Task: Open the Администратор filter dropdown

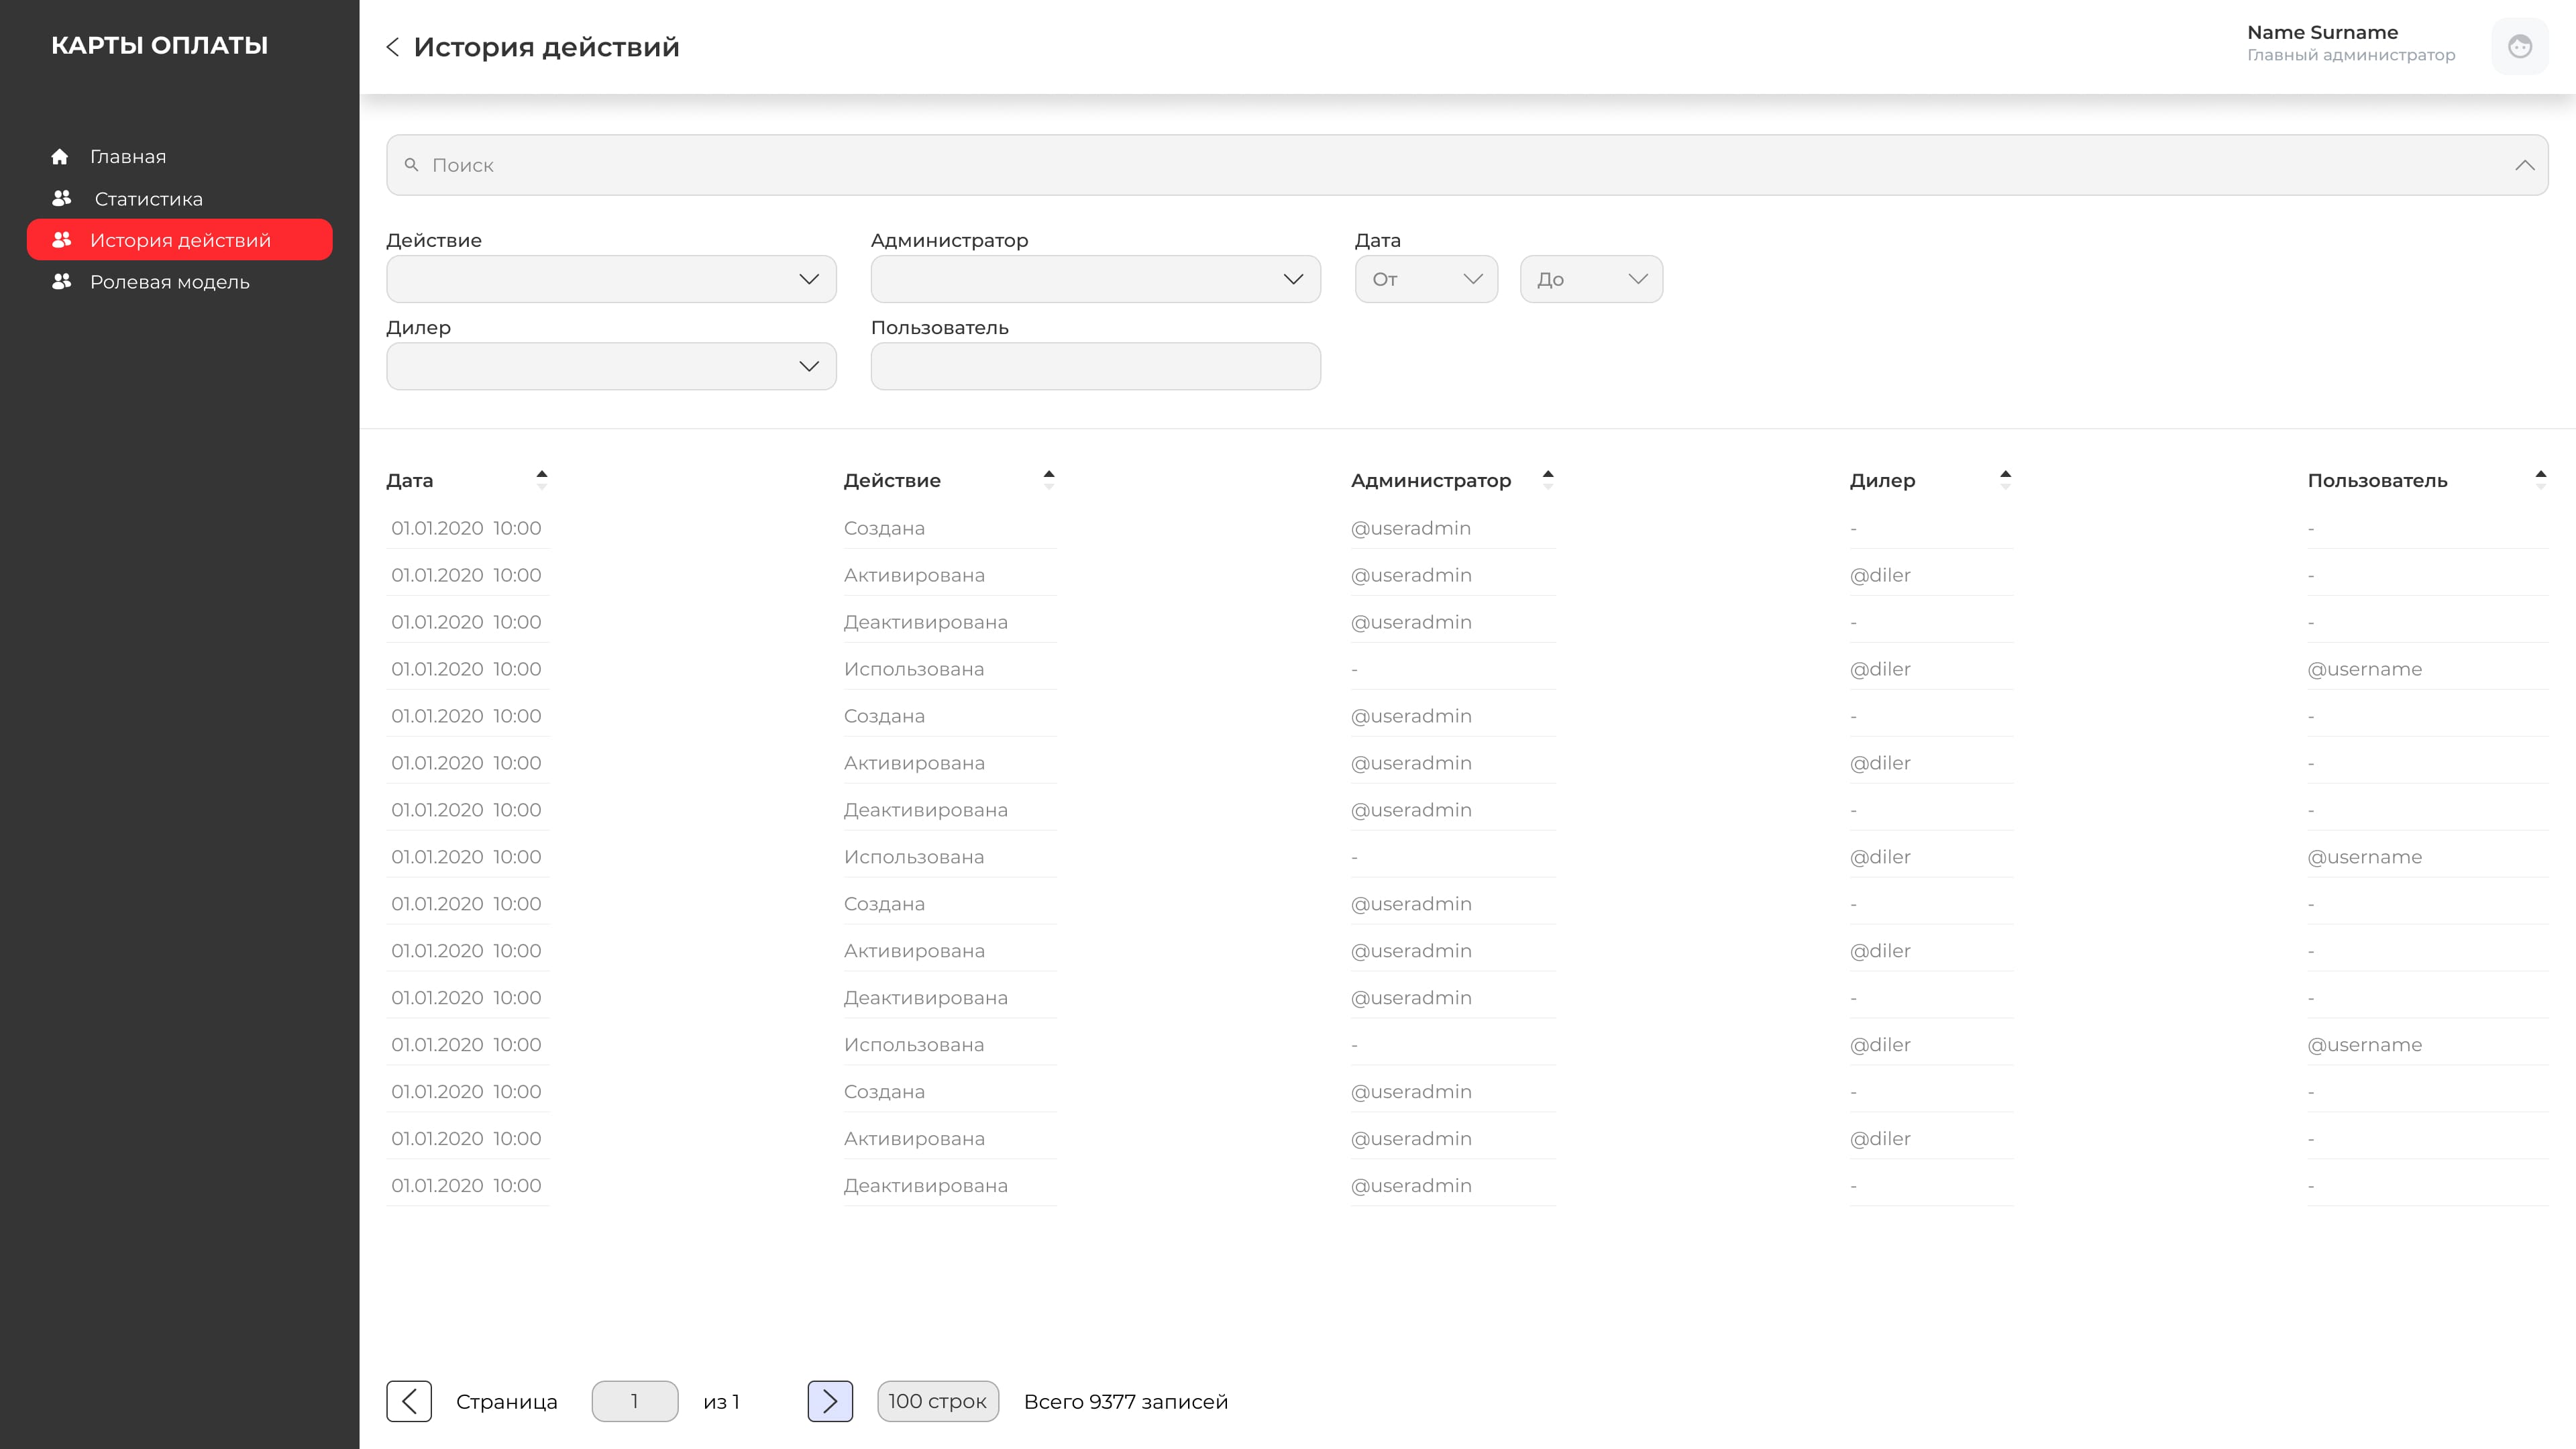Action: tap(1096, 279)
